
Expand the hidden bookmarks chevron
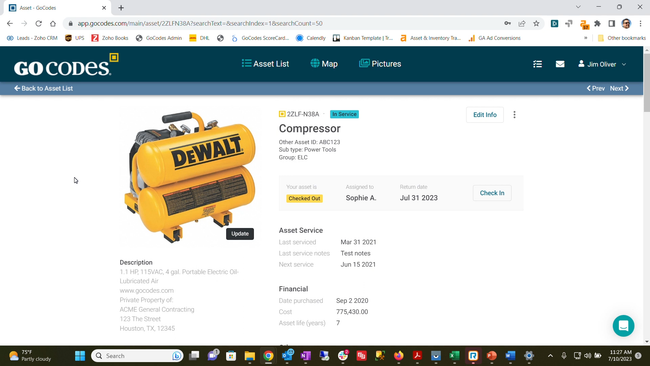point(586,38)
